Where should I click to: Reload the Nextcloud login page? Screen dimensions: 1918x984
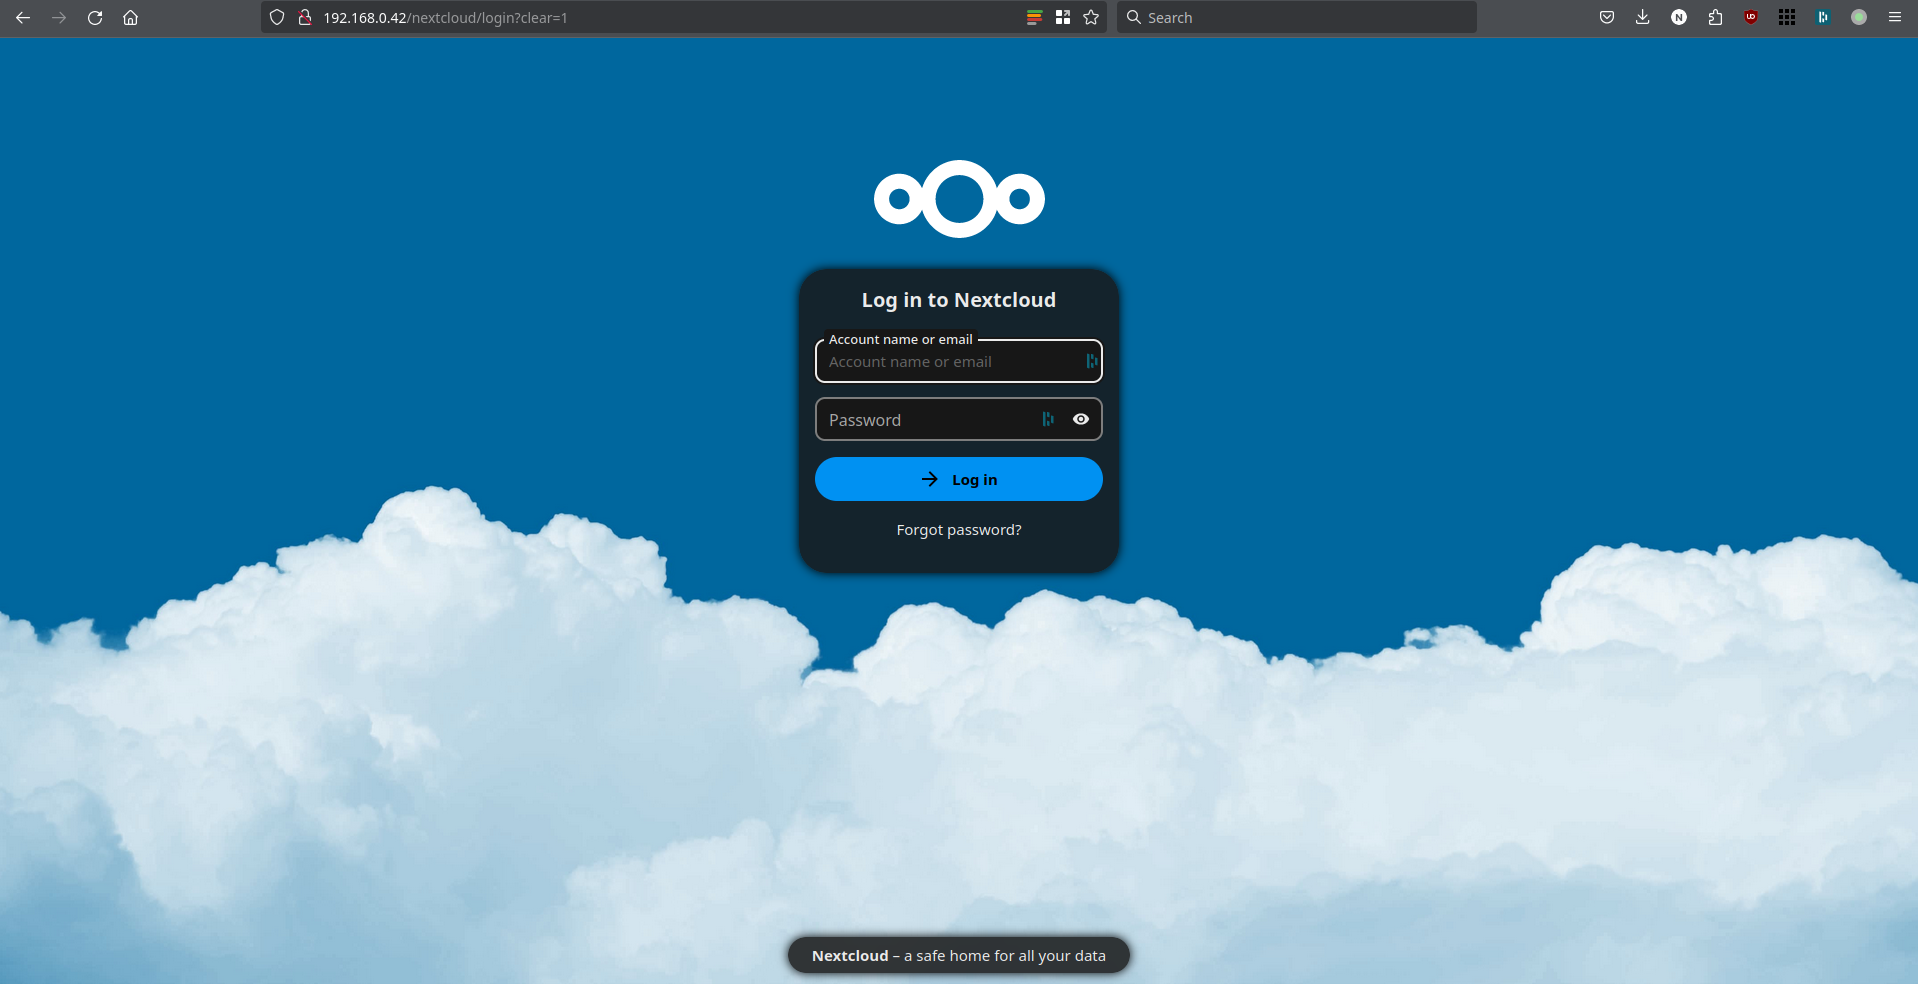pyautogui.click(x=95, y=17)
